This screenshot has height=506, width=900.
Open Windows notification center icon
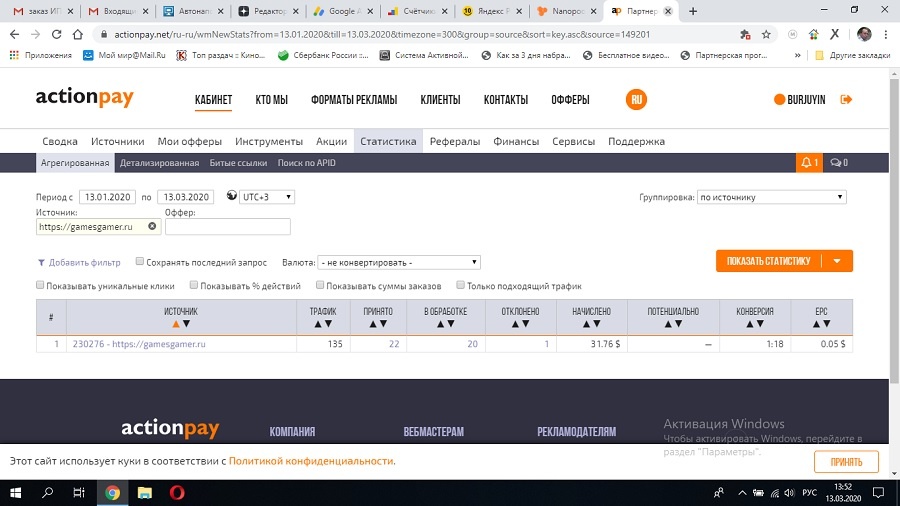(878, 493)
